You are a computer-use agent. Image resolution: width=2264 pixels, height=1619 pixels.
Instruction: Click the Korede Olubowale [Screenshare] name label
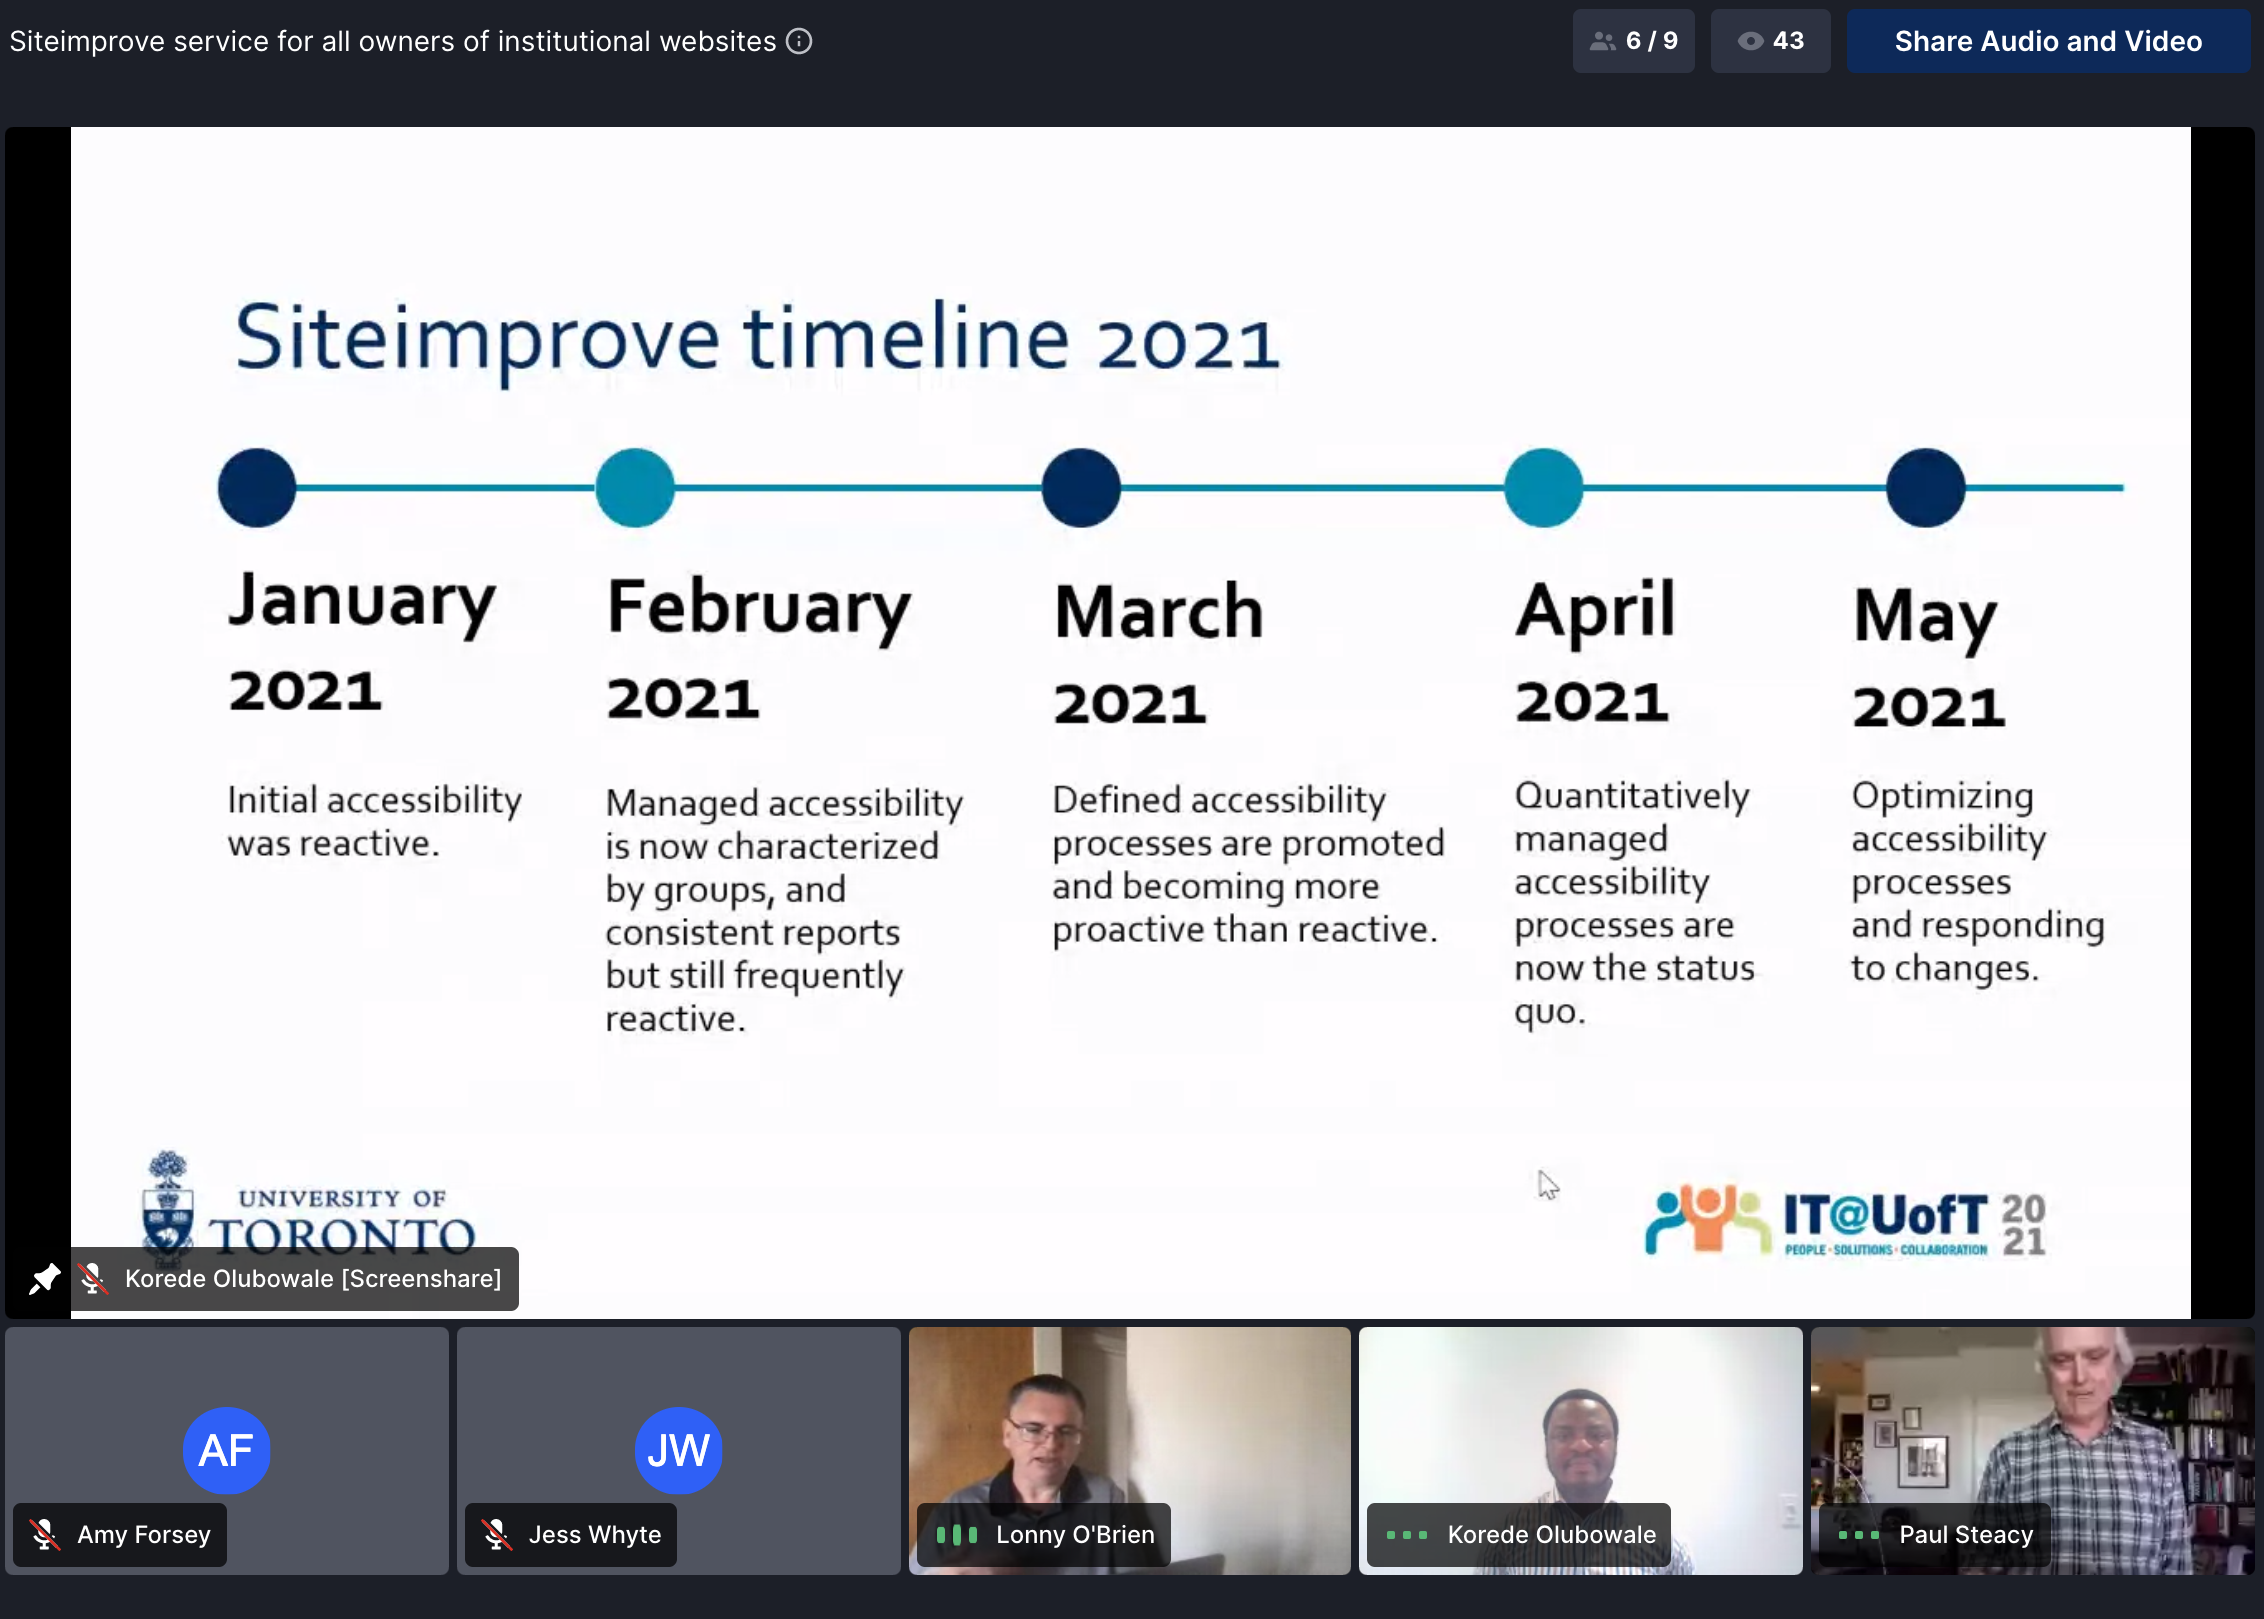tap(313, 1278)
